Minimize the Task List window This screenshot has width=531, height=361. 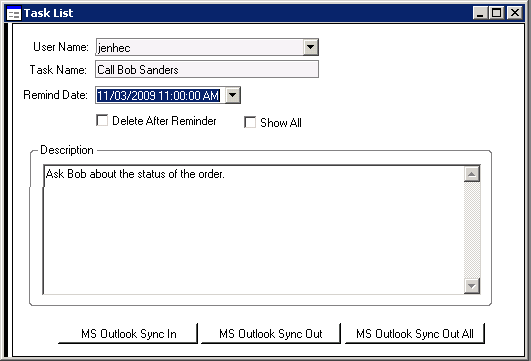(480, 13)
